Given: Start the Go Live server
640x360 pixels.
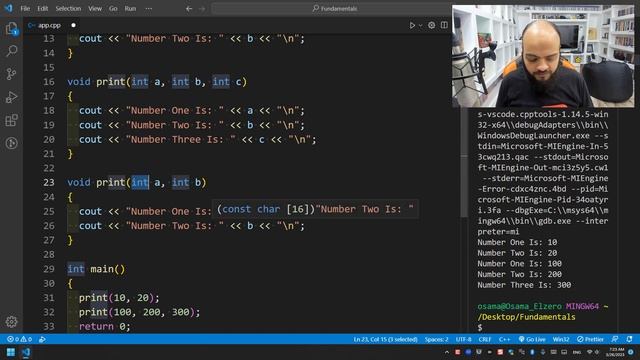Looking at the screenshot, I should pos(532,339).
